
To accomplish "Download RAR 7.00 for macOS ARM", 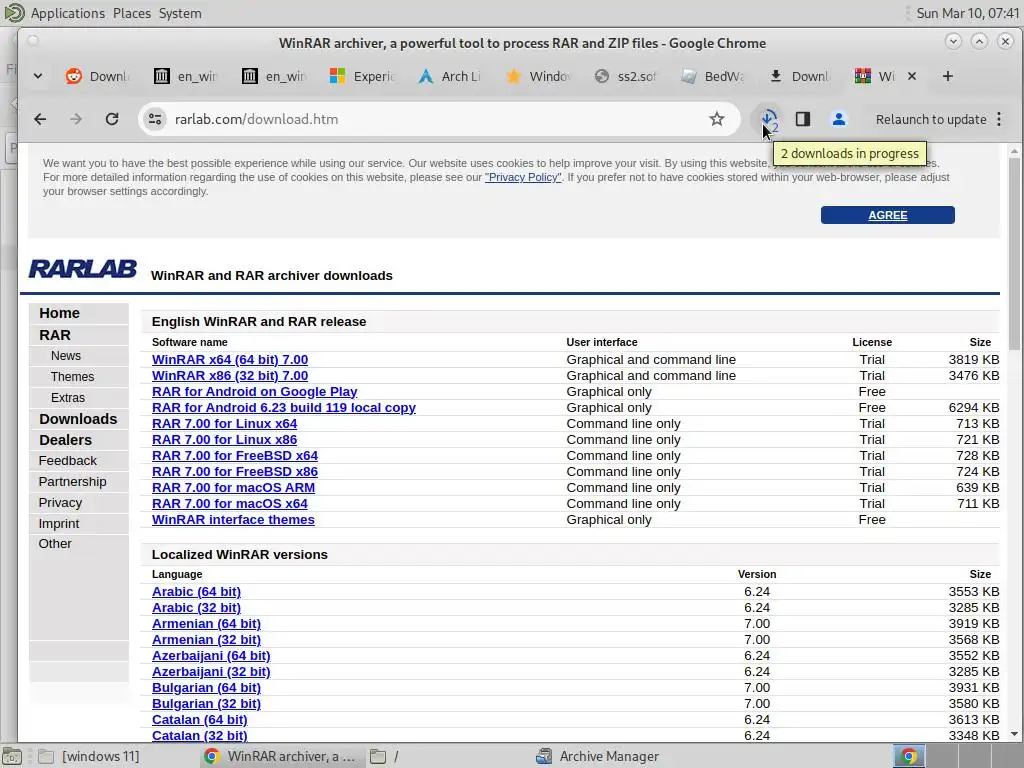I will (x=233, y=487).
